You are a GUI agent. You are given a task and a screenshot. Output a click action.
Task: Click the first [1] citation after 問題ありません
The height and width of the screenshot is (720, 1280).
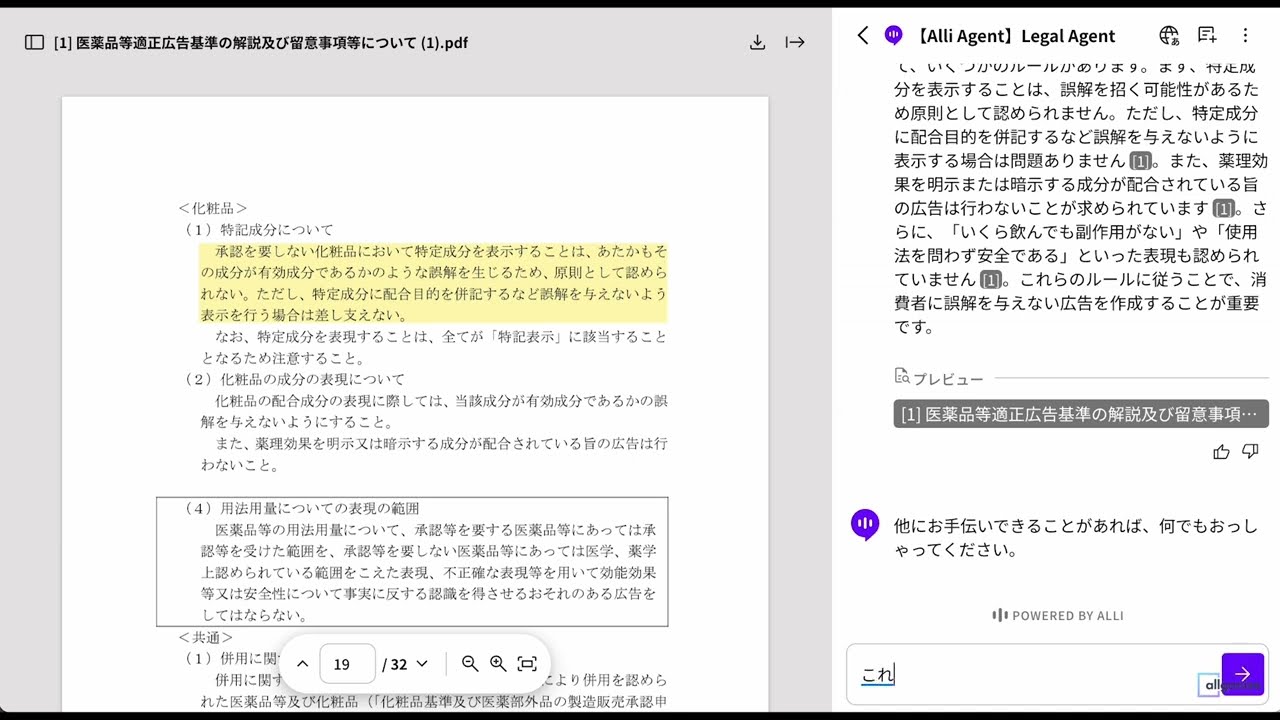click(1140, 161)
